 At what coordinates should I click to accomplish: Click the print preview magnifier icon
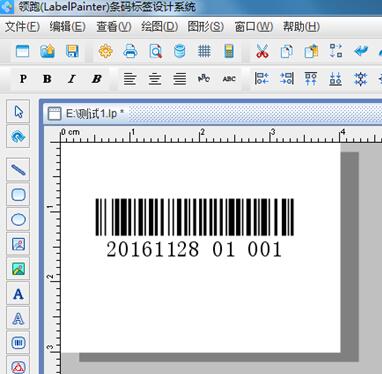point(155,51)
